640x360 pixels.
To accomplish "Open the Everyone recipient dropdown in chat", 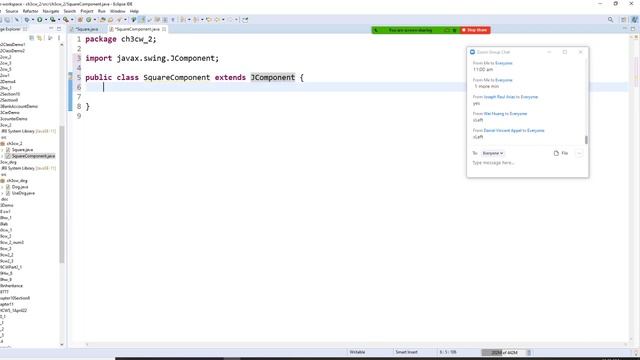I will pos(493,153).
